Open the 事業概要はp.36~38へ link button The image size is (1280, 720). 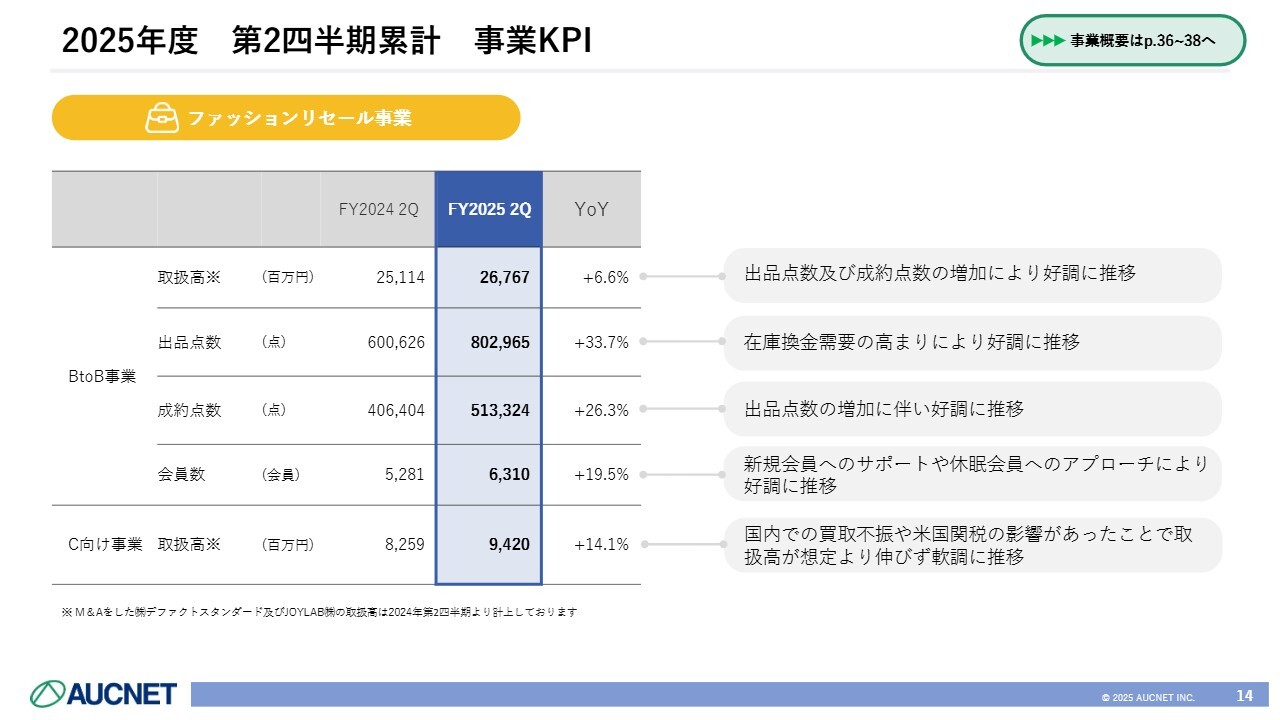click(1133, 41)
